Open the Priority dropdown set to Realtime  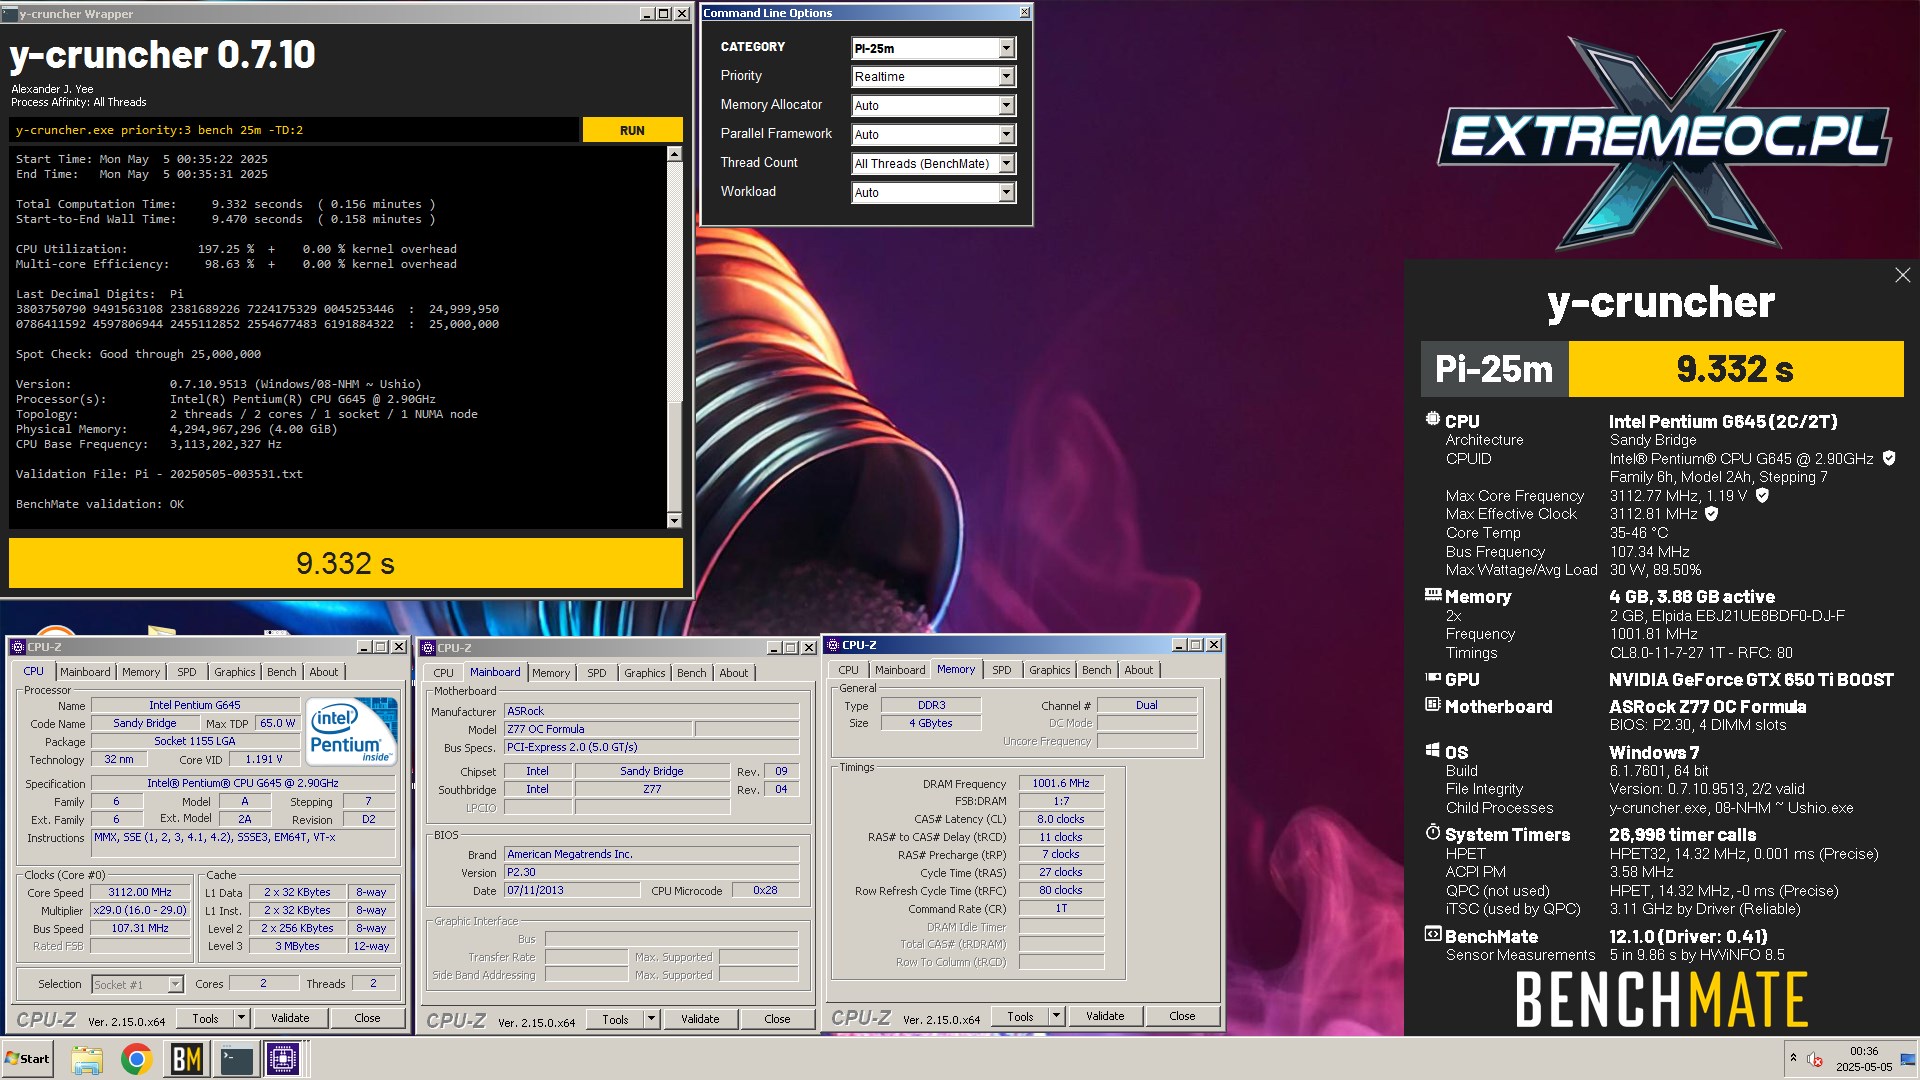pos(1006,77)
